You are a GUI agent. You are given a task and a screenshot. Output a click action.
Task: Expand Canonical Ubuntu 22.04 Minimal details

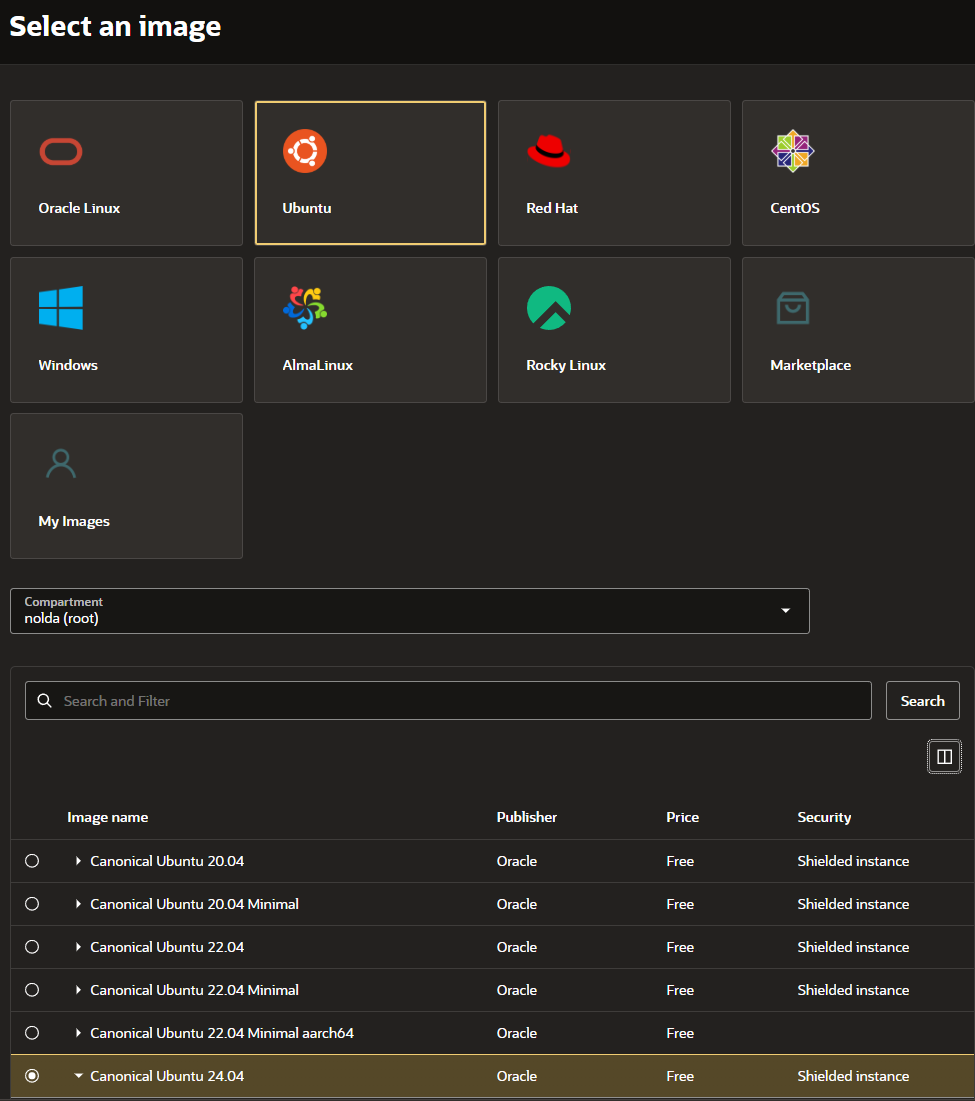(x=78, y=989)
